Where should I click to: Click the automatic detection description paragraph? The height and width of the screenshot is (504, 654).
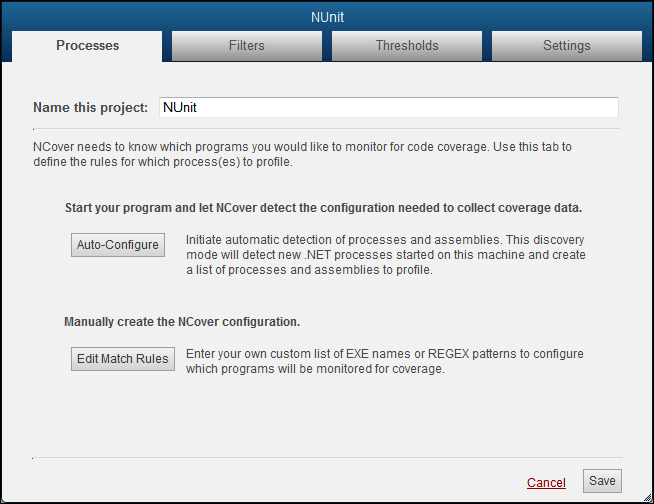[385, 255]
